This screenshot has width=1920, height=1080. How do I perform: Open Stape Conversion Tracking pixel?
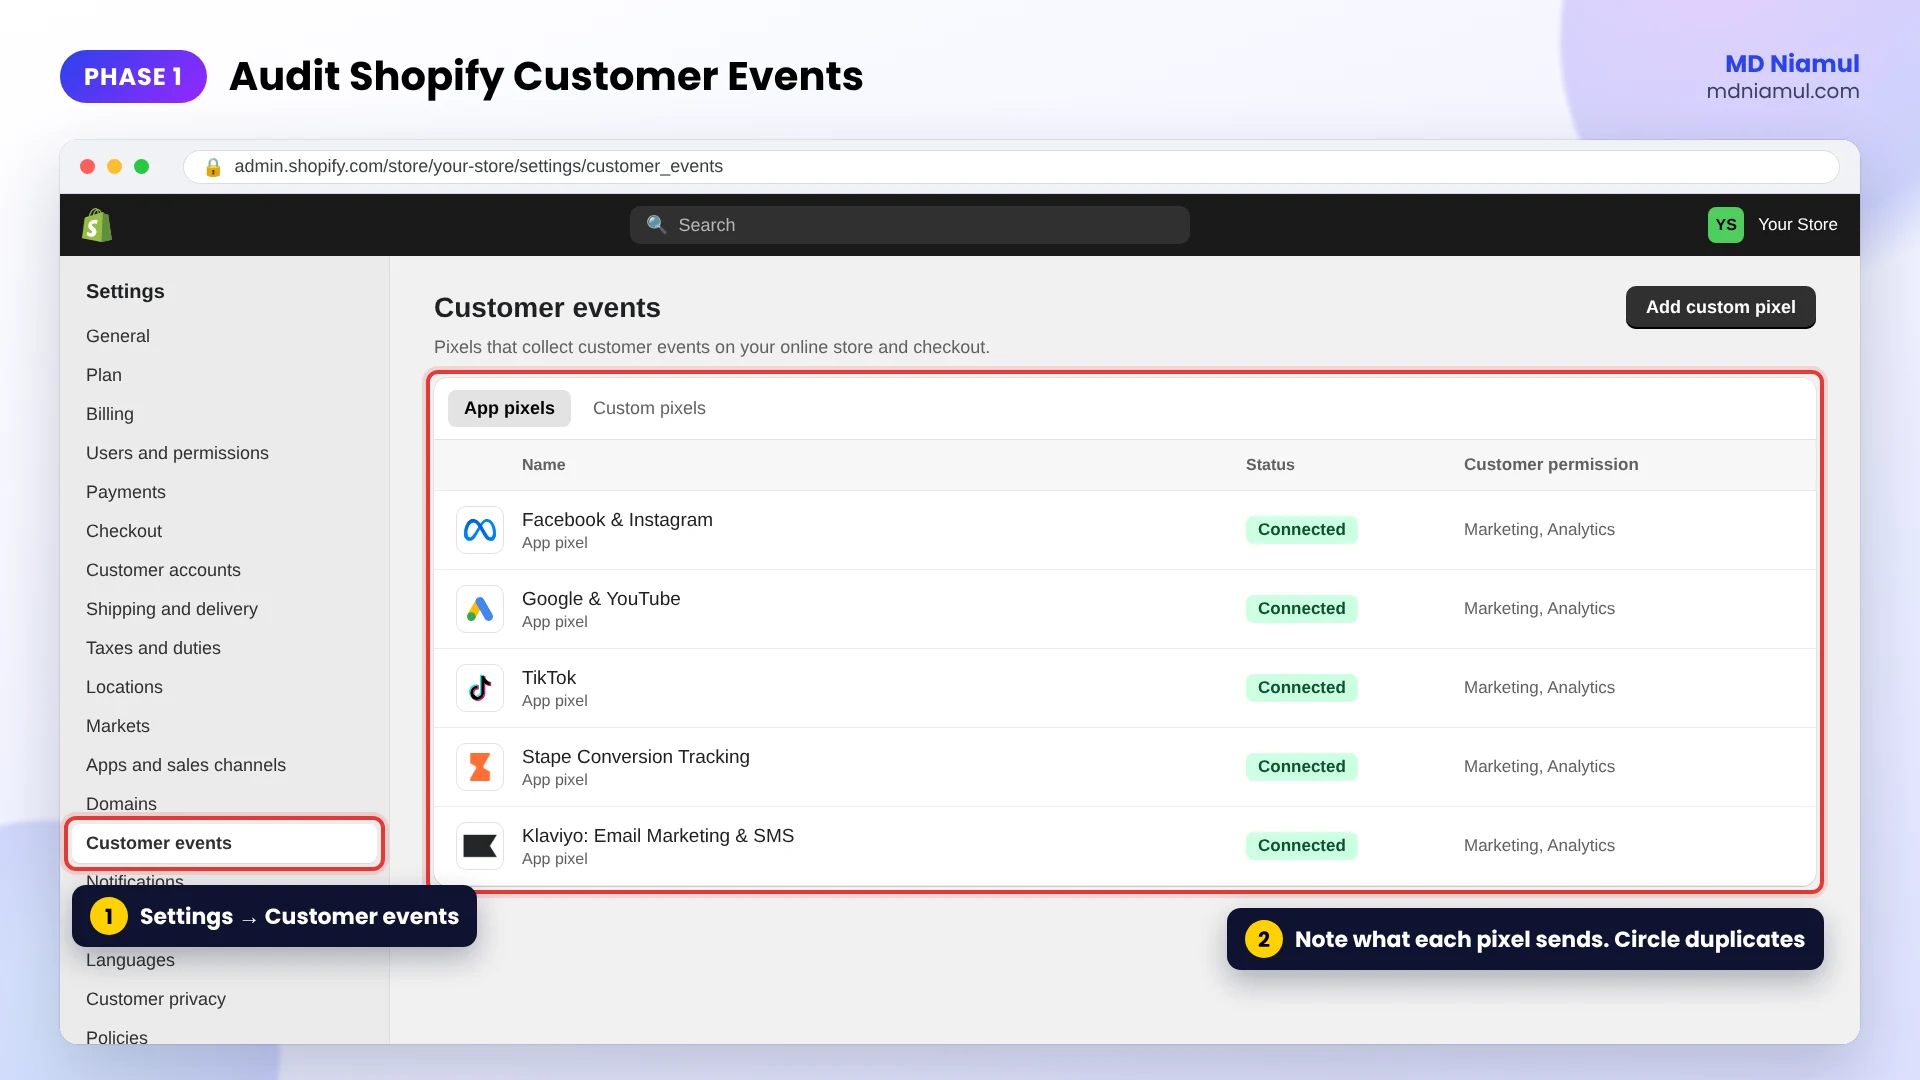click(x=1125, y=767)
